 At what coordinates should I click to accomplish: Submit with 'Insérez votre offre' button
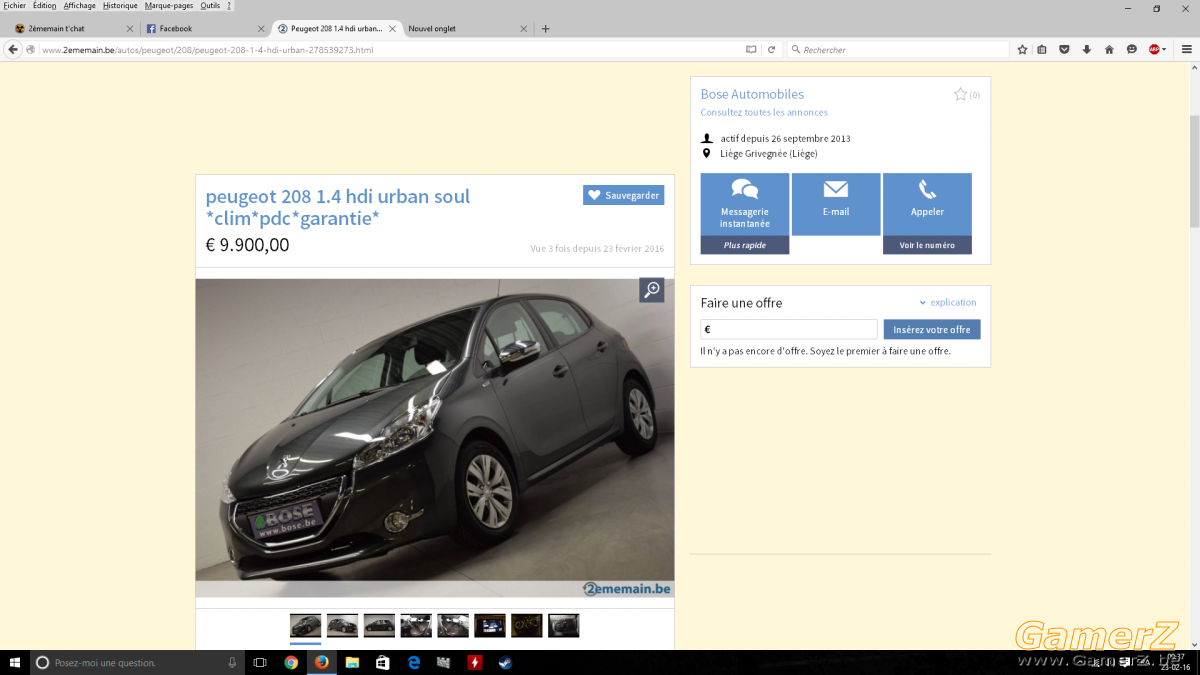[x=932, y=329]
